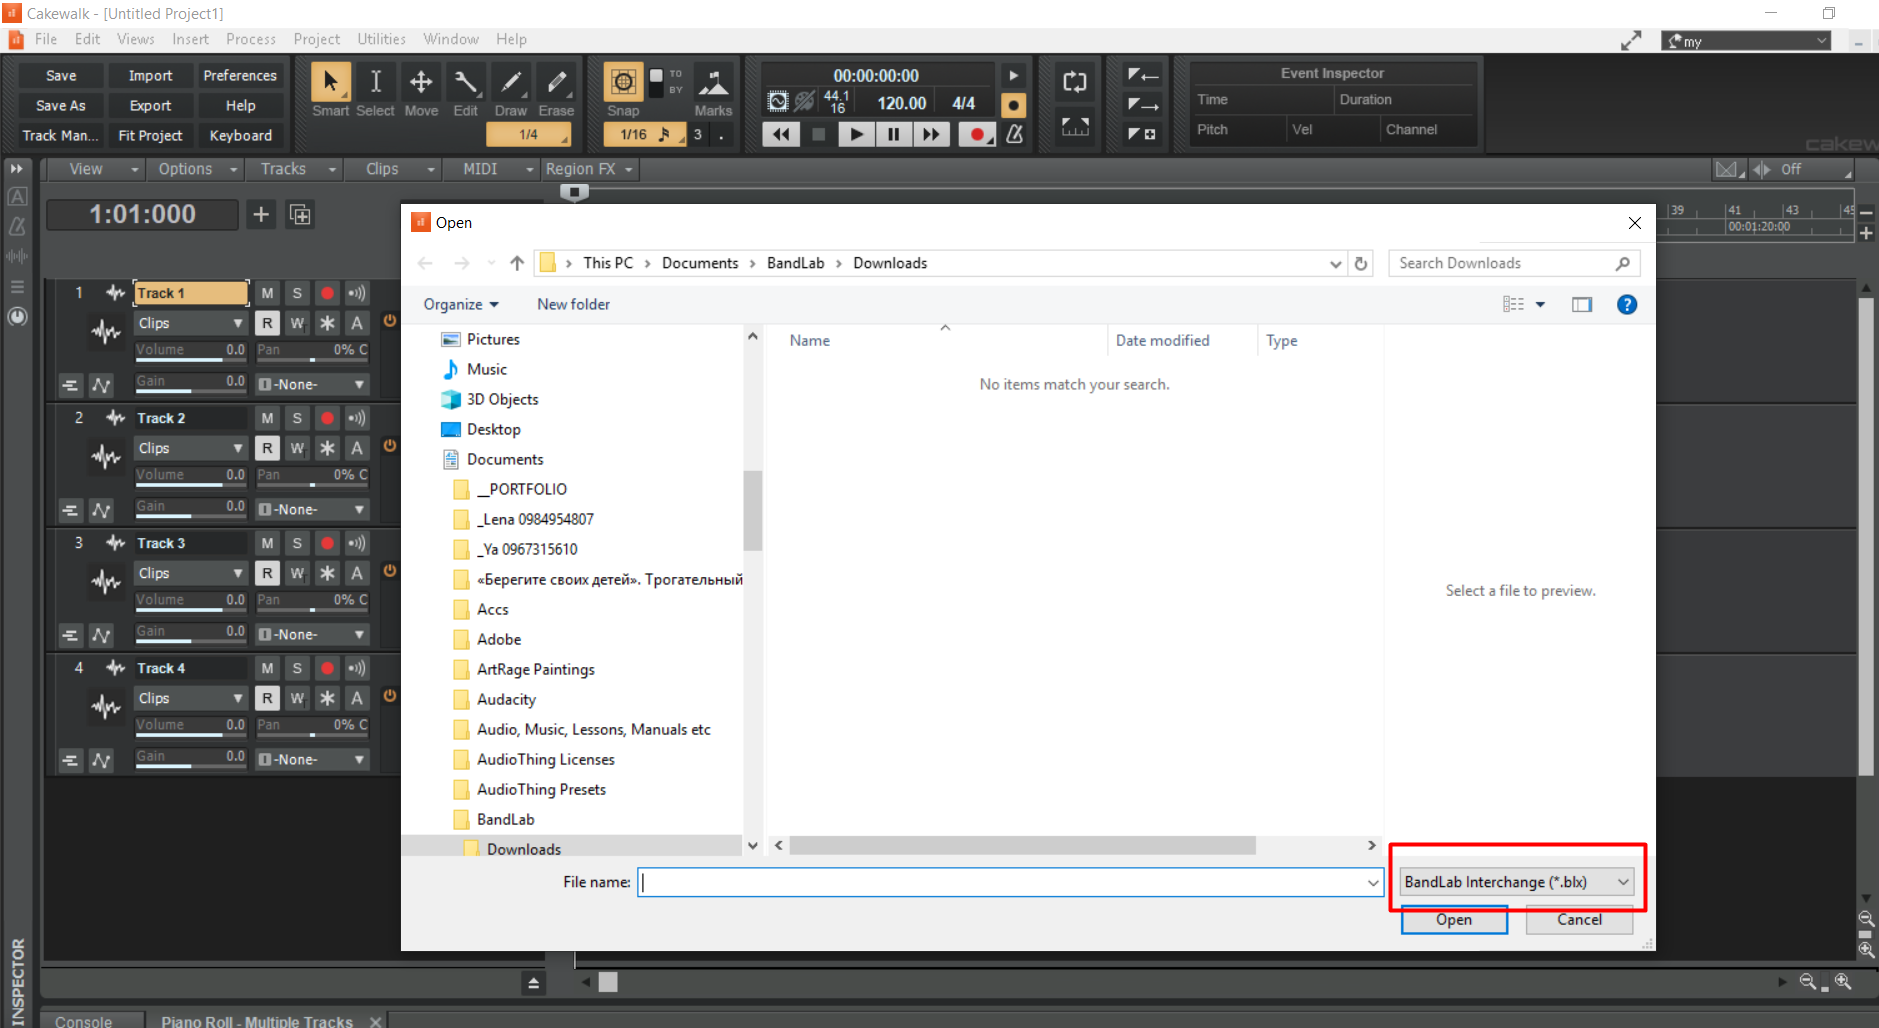
Task: Open the Music folder in navigation tree
Action: tap(487, 369)
